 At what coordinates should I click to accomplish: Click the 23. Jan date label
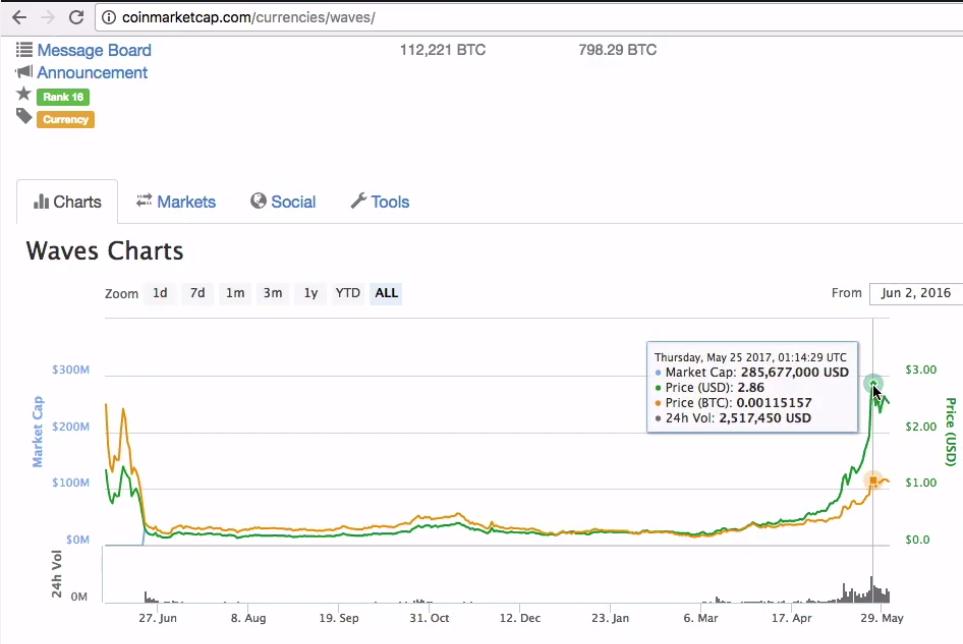pyautogui.click(x=610, y=618)
